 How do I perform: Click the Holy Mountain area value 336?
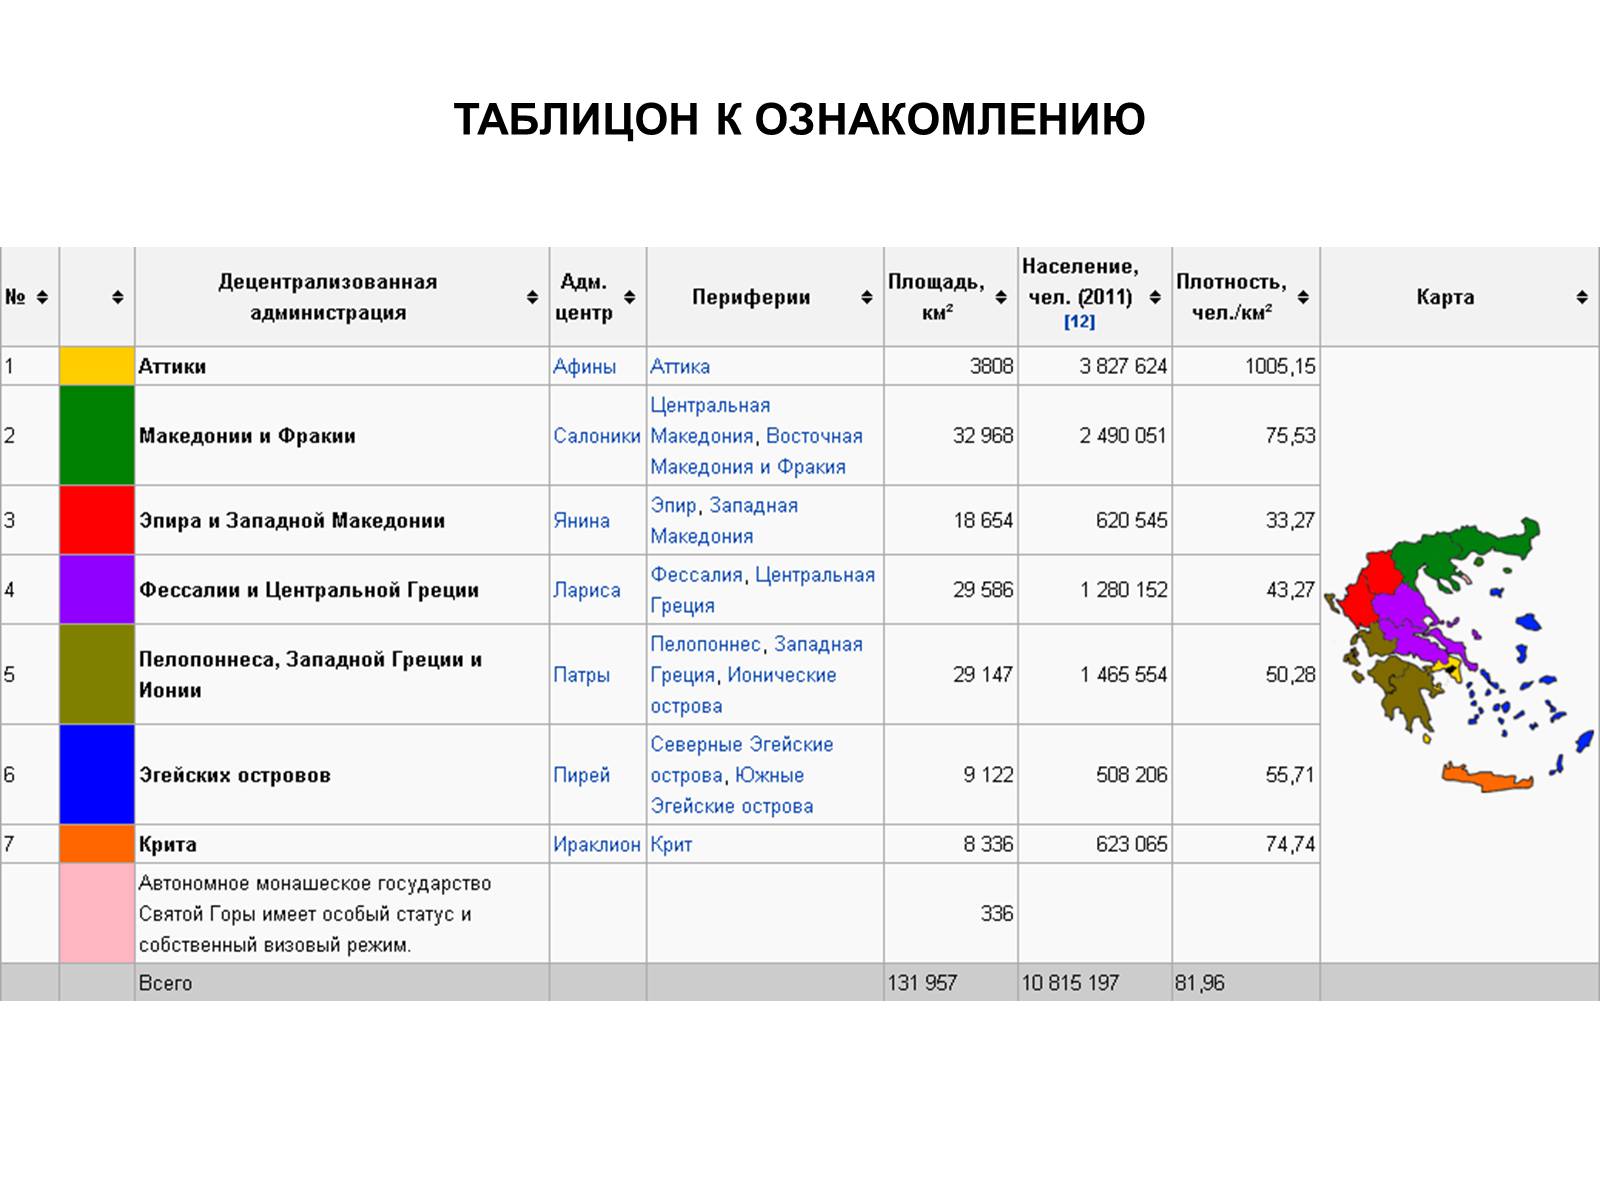[997, 913]
